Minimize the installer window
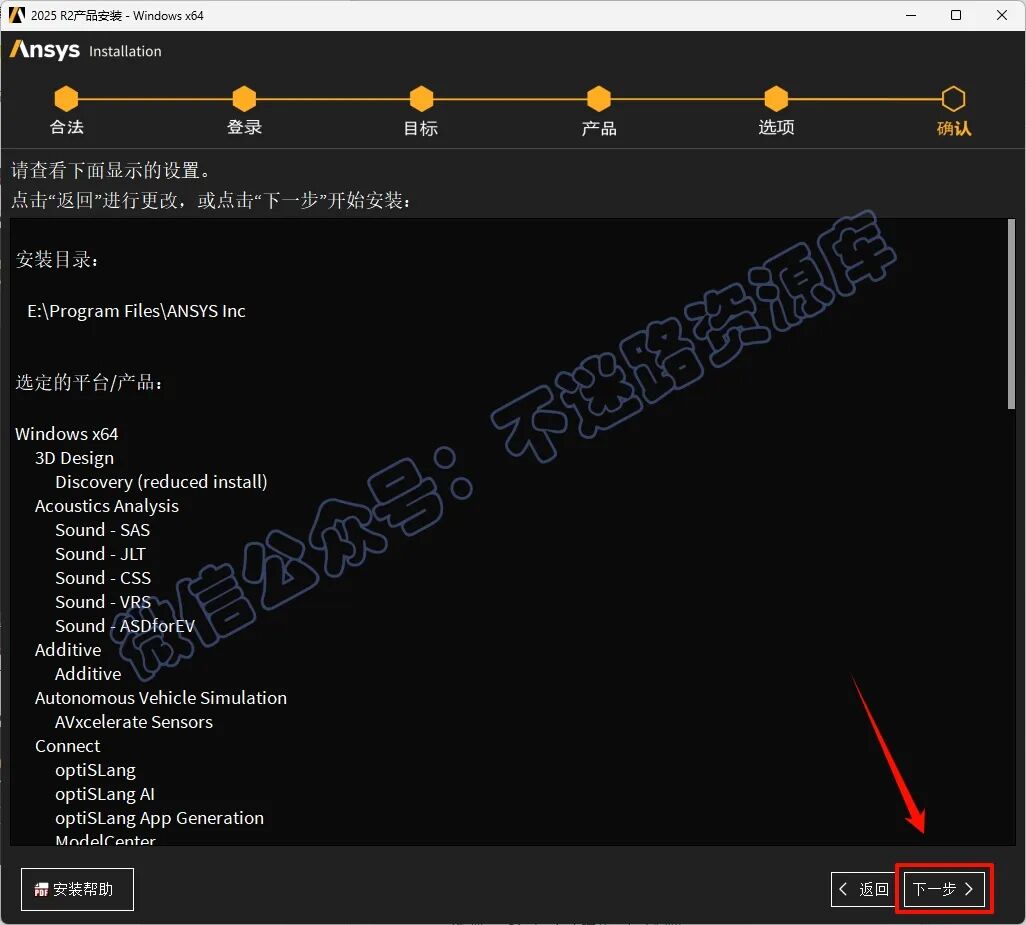The image size is (1026, 925). tap(911, 15)
